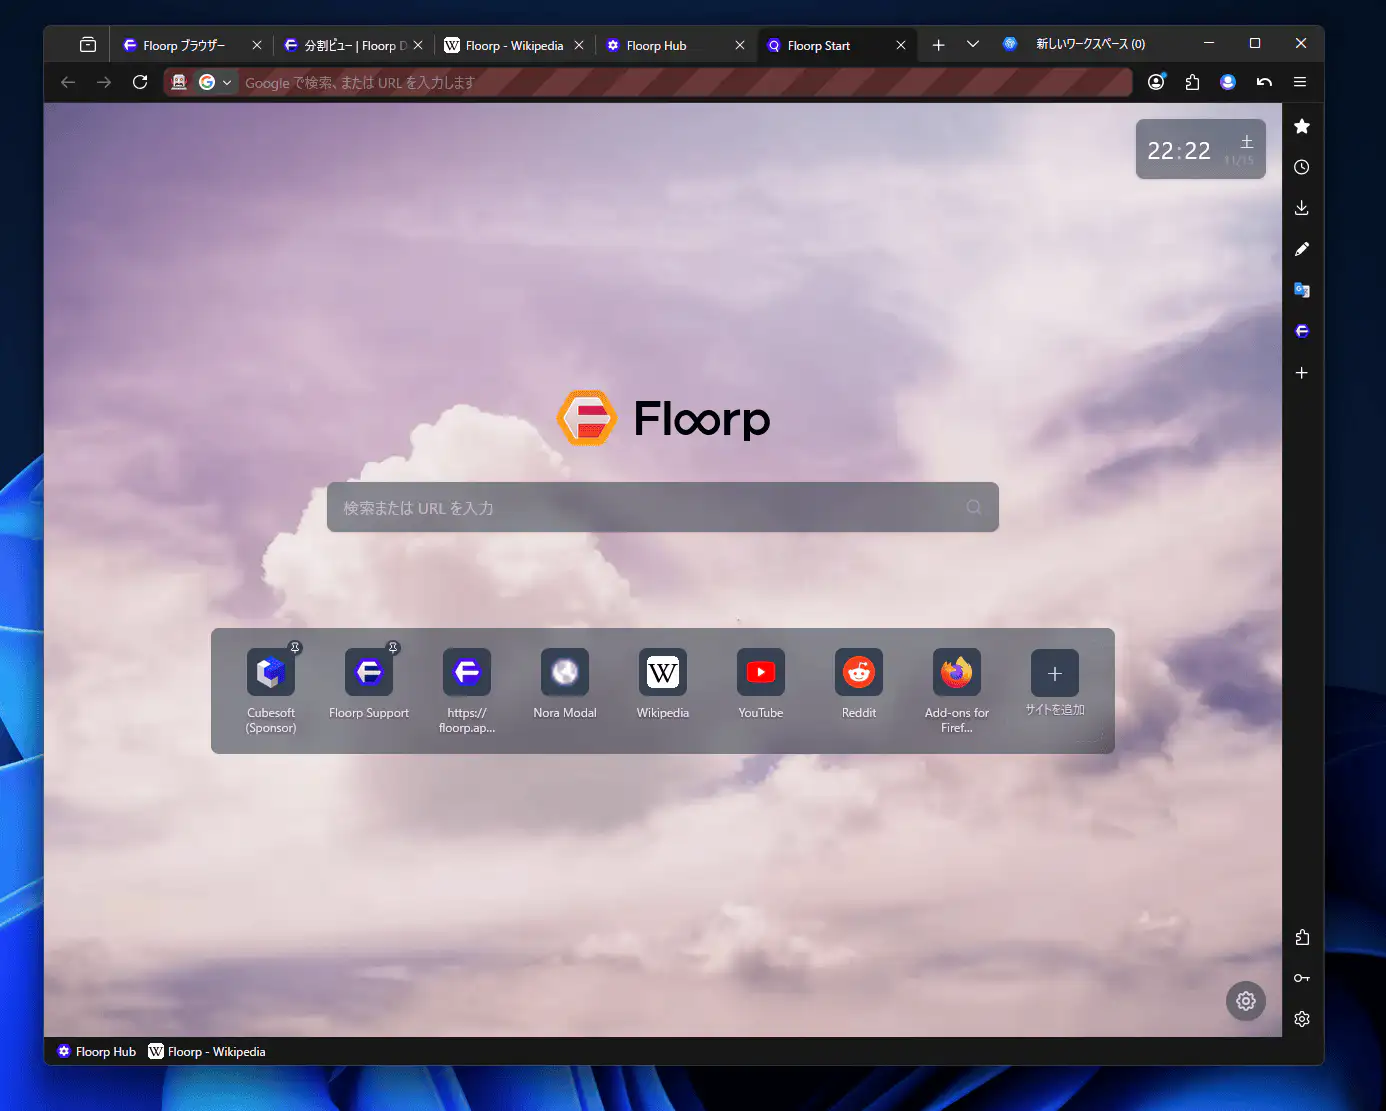Open the list-all-tabs dropdown arrow
This screenshot has width=1386, height=1111.
972,44
